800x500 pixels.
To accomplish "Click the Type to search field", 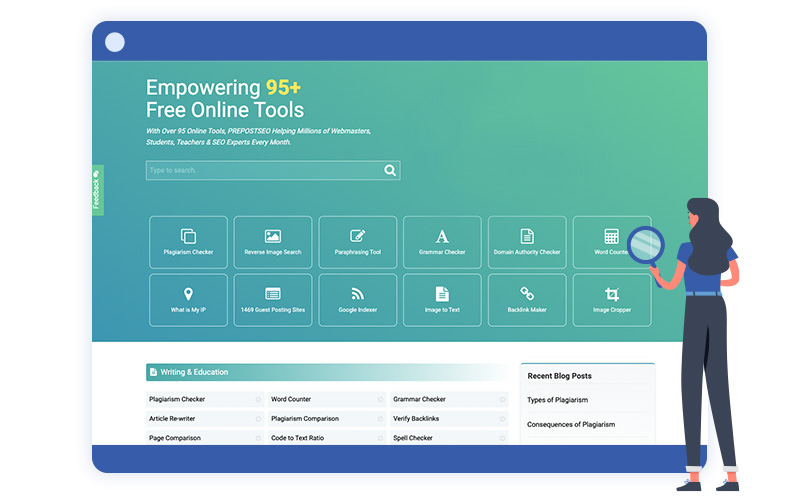I will 273,170.
